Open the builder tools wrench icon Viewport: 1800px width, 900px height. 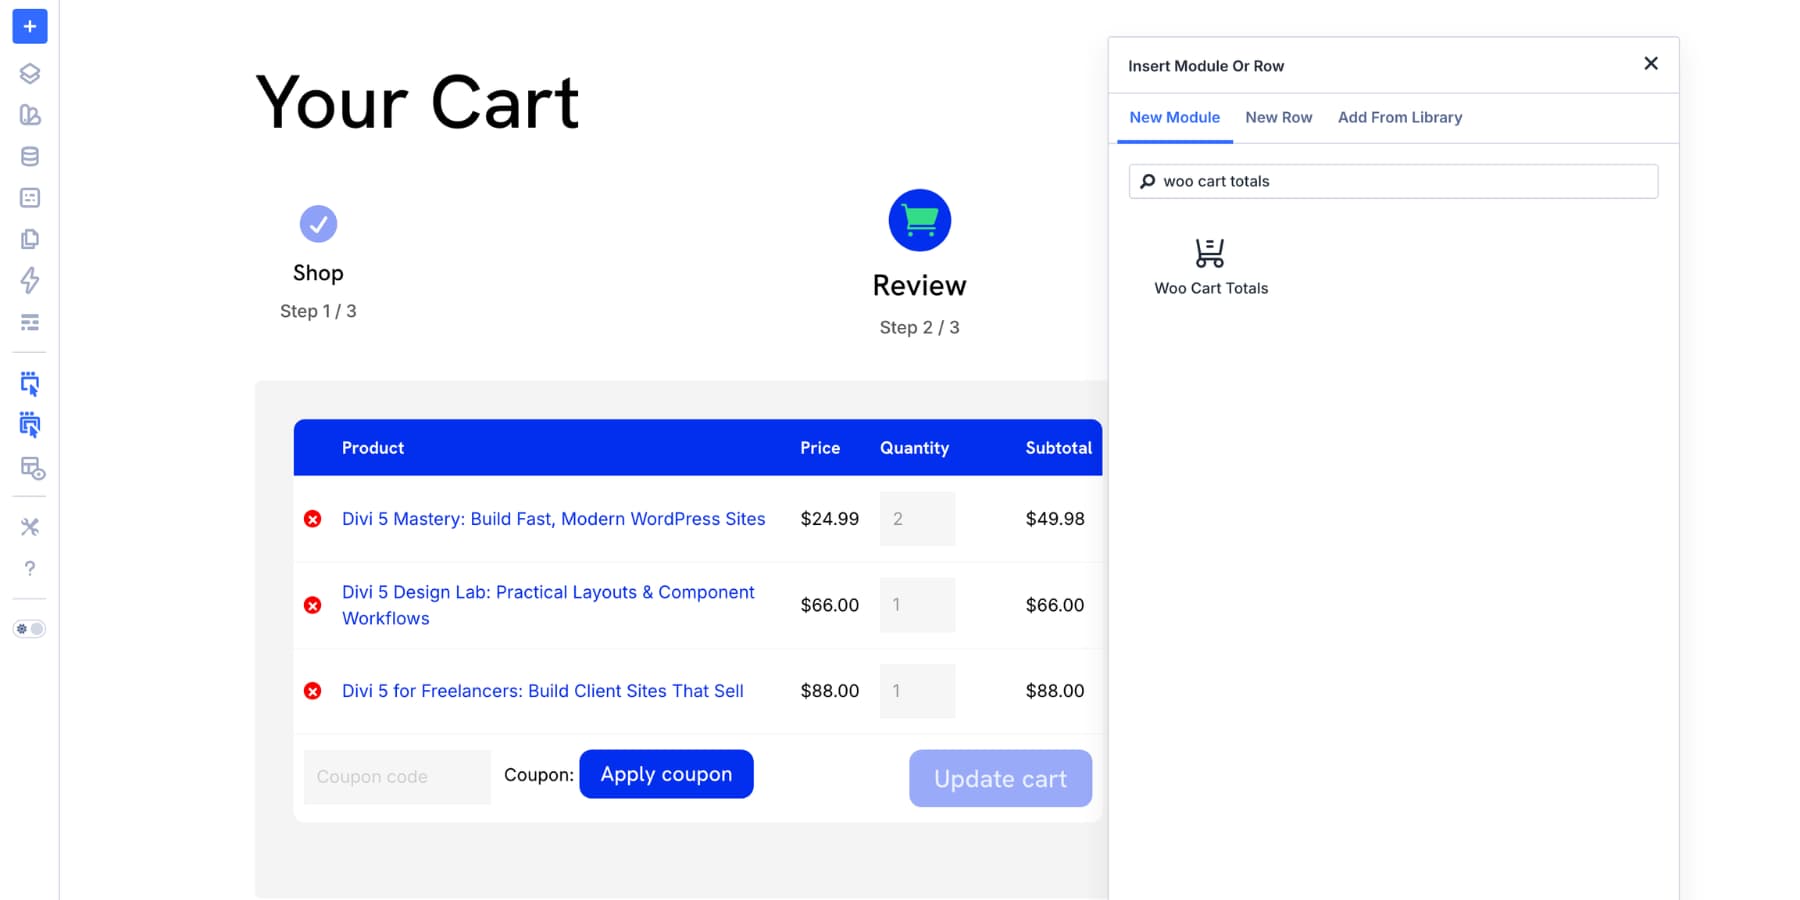tap(30, 527)
